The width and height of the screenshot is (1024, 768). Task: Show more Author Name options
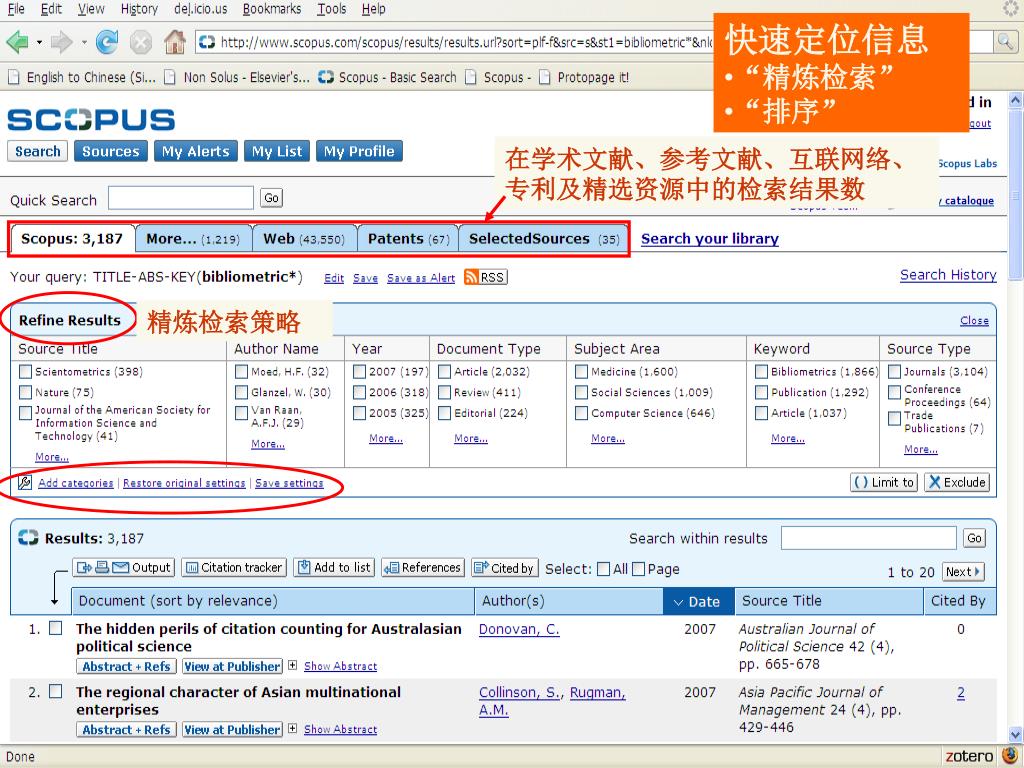pos(268,444)
